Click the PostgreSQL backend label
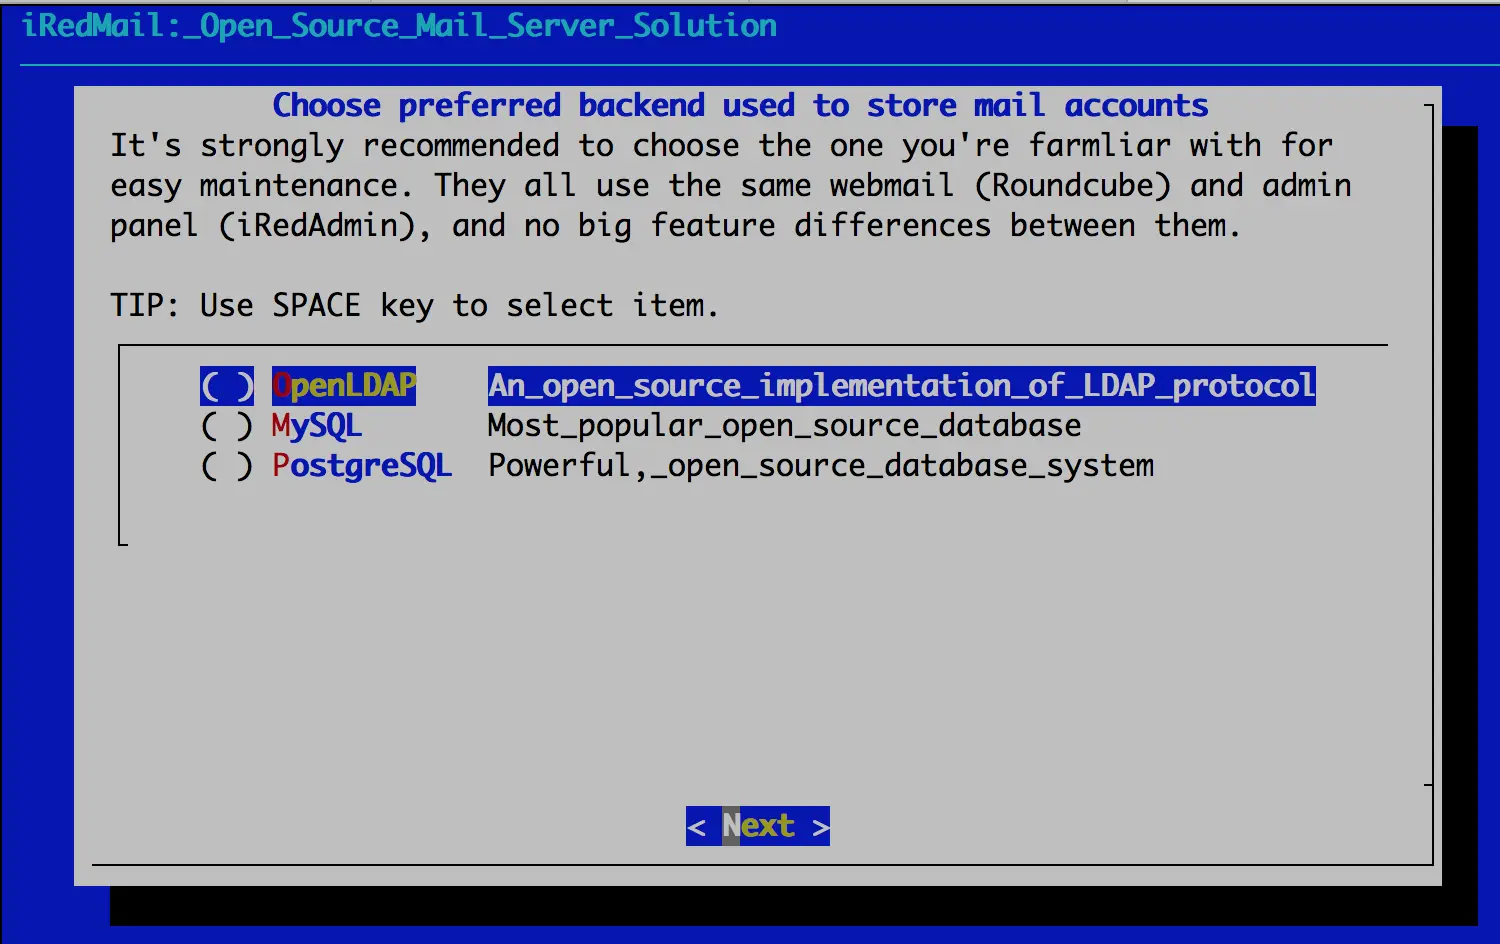This screenshot has width=1500, height=944. tap(362, 465)
